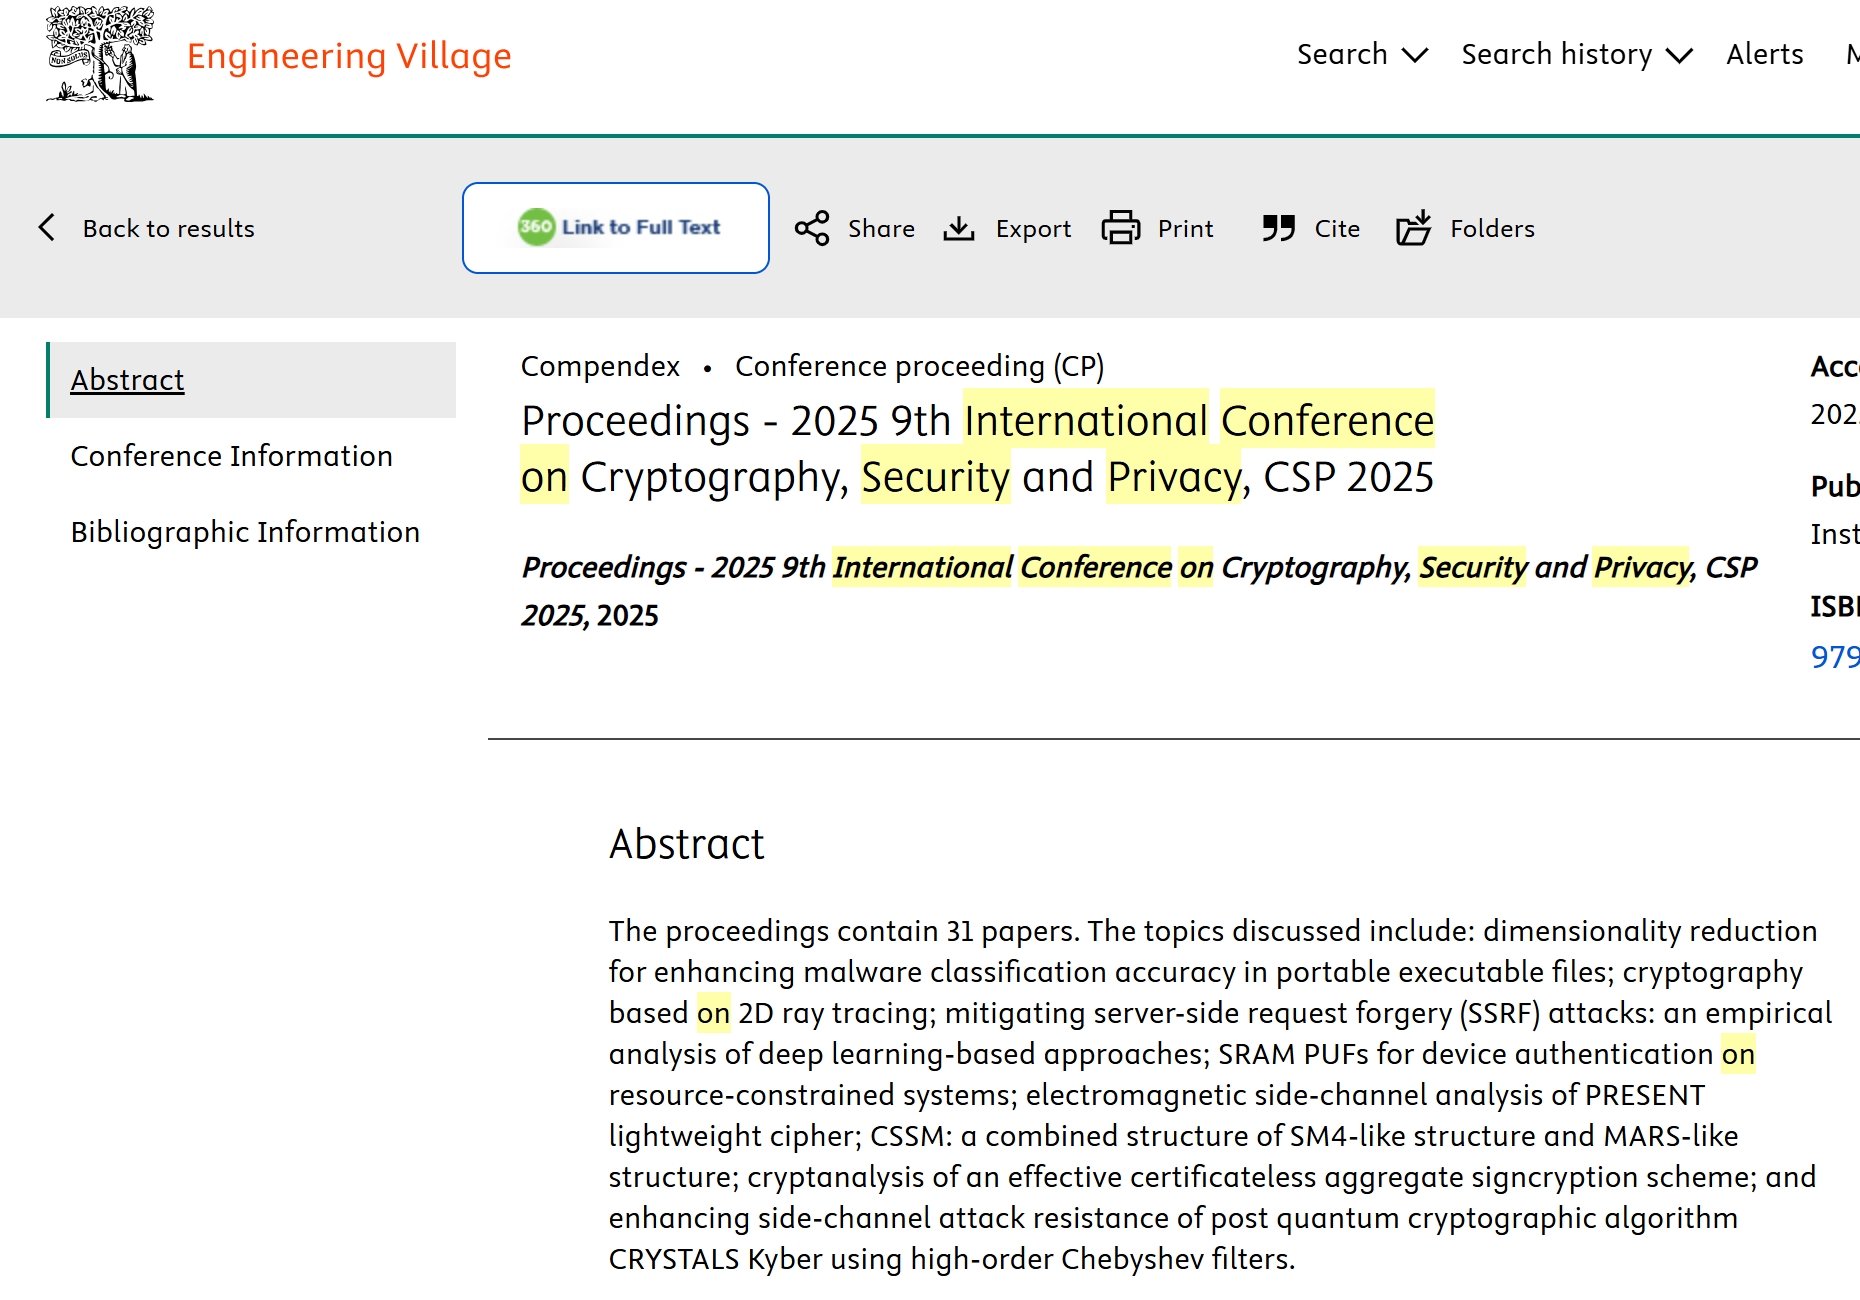
Task: Click the back arrow chevron icon
Action: 47,228
